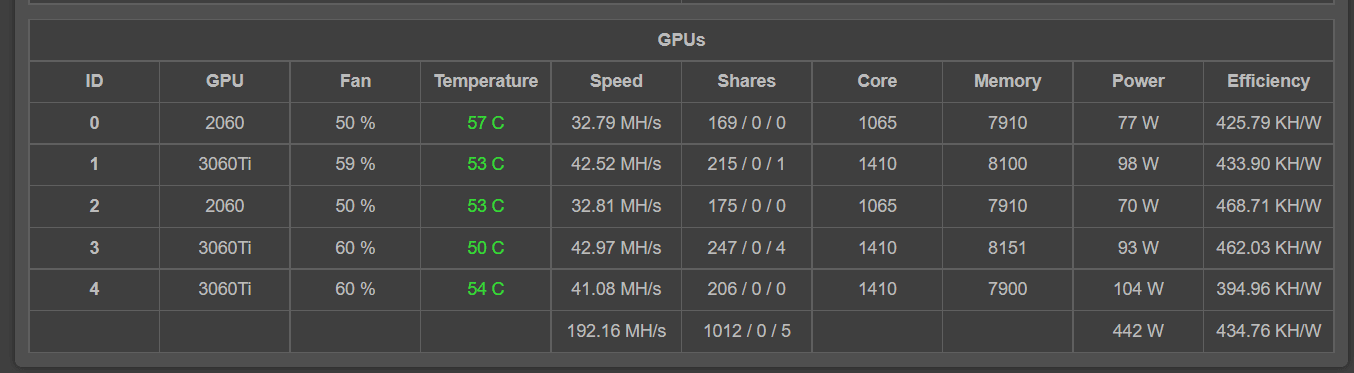The height and width of the screenshot is (373, 1354).
Task: Click the Core column header
Action: click(877, 81)
